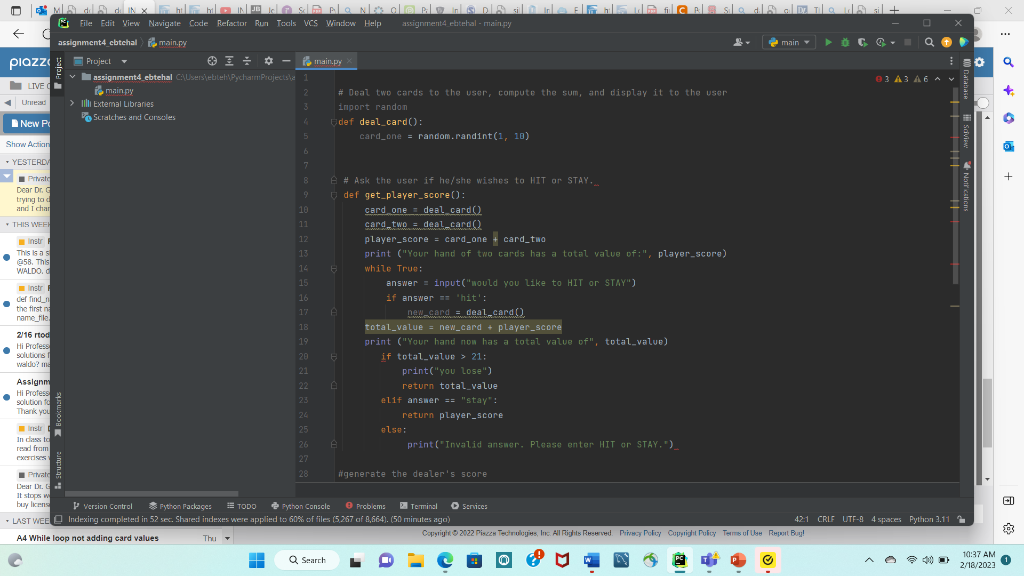Expand All icon in Project panel header

click(229, 61)
